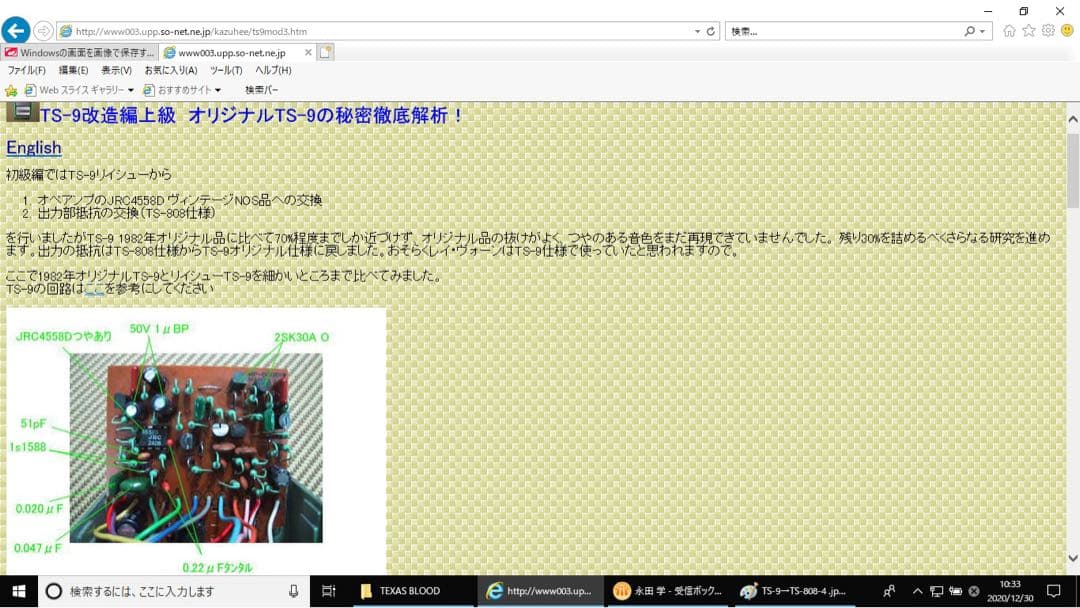Open the ツール(T) menu

tap(225, 70)
